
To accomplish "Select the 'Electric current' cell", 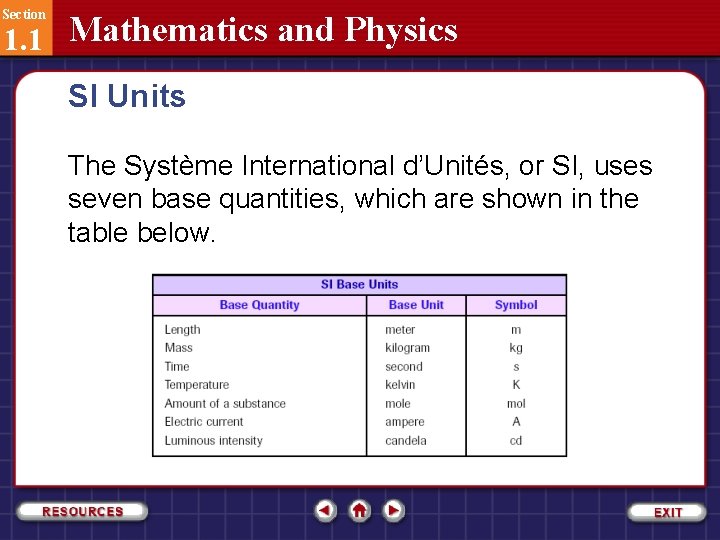I will coord(203,422).
